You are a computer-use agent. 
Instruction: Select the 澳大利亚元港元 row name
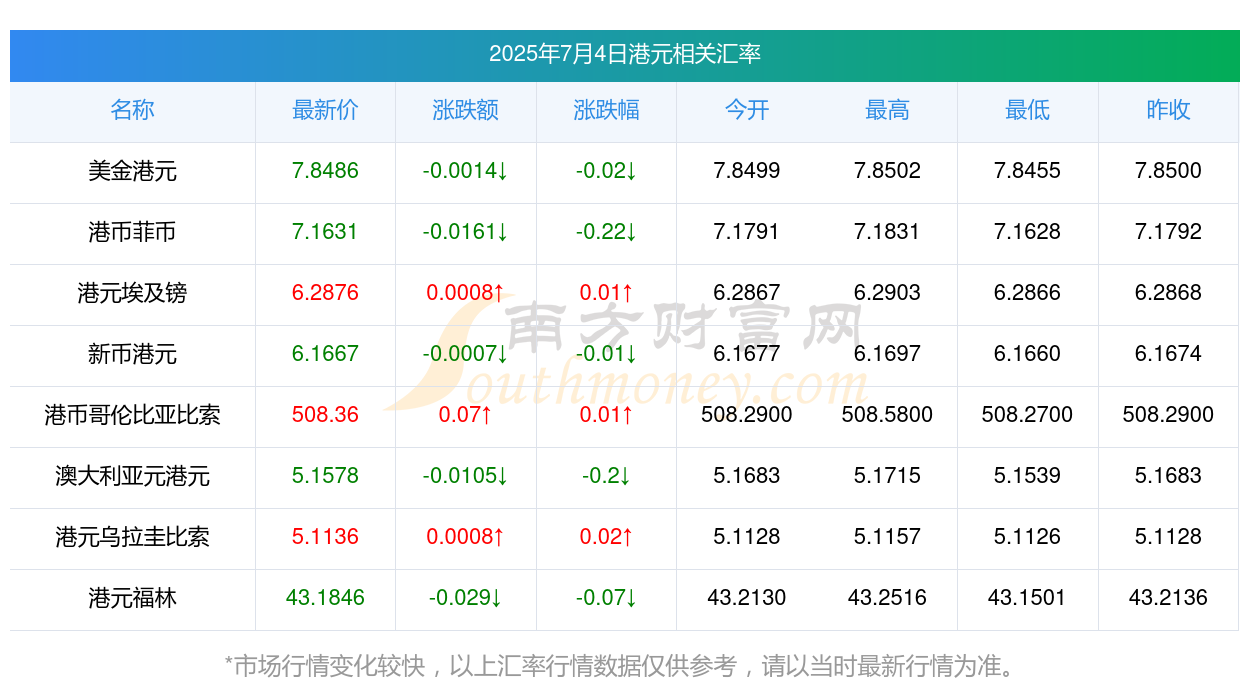coord(132,476)
